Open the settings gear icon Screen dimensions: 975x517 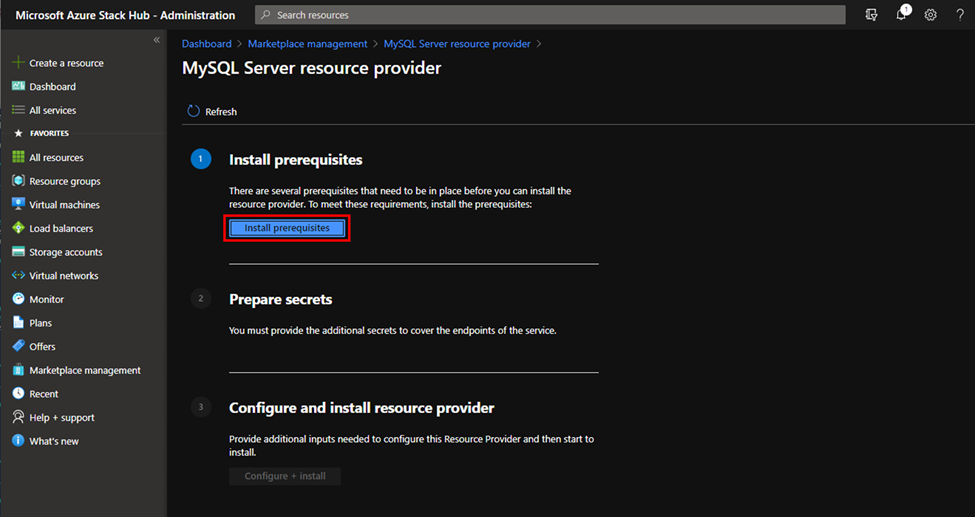930,15
